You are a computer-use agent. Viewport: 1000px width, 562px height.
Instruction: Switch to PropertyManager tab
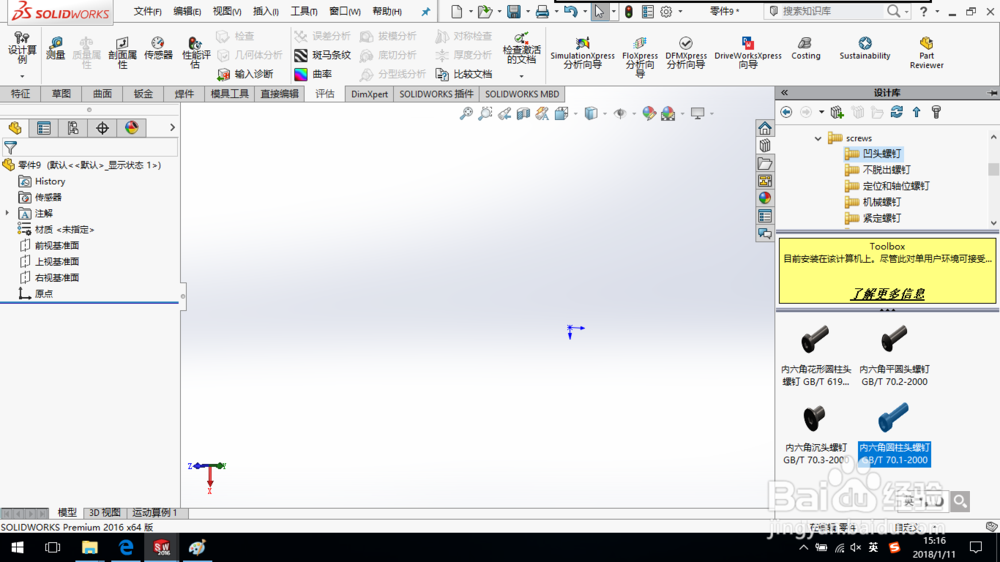pos(44,128)
